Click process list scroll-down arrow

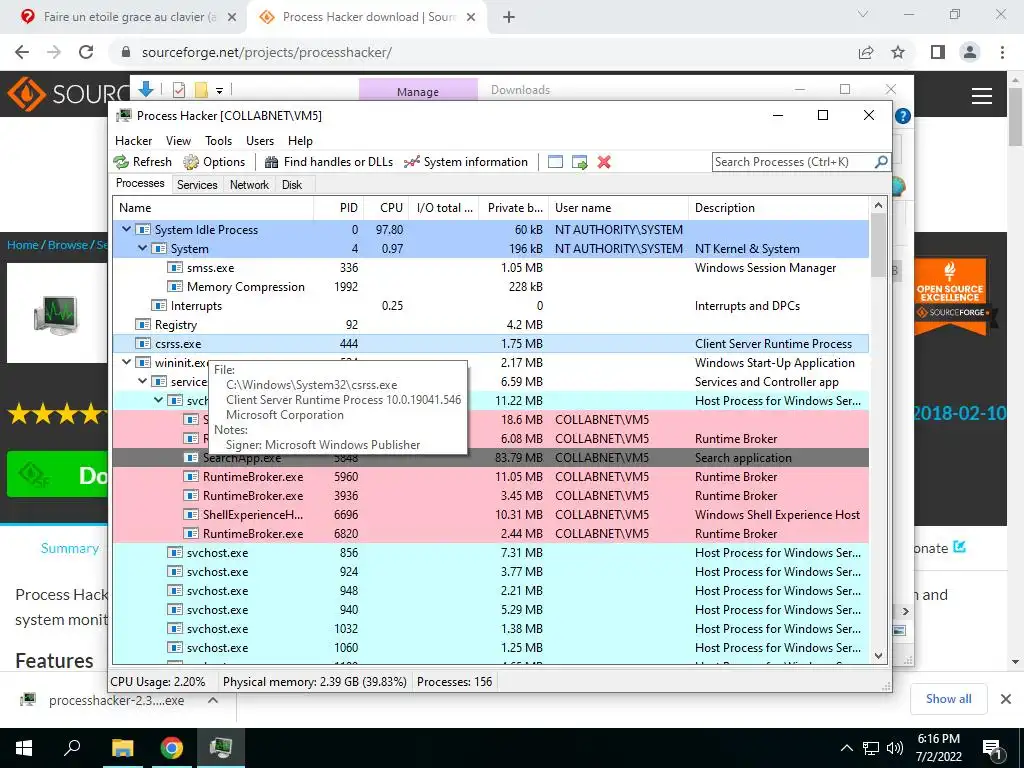coord(878,656)
